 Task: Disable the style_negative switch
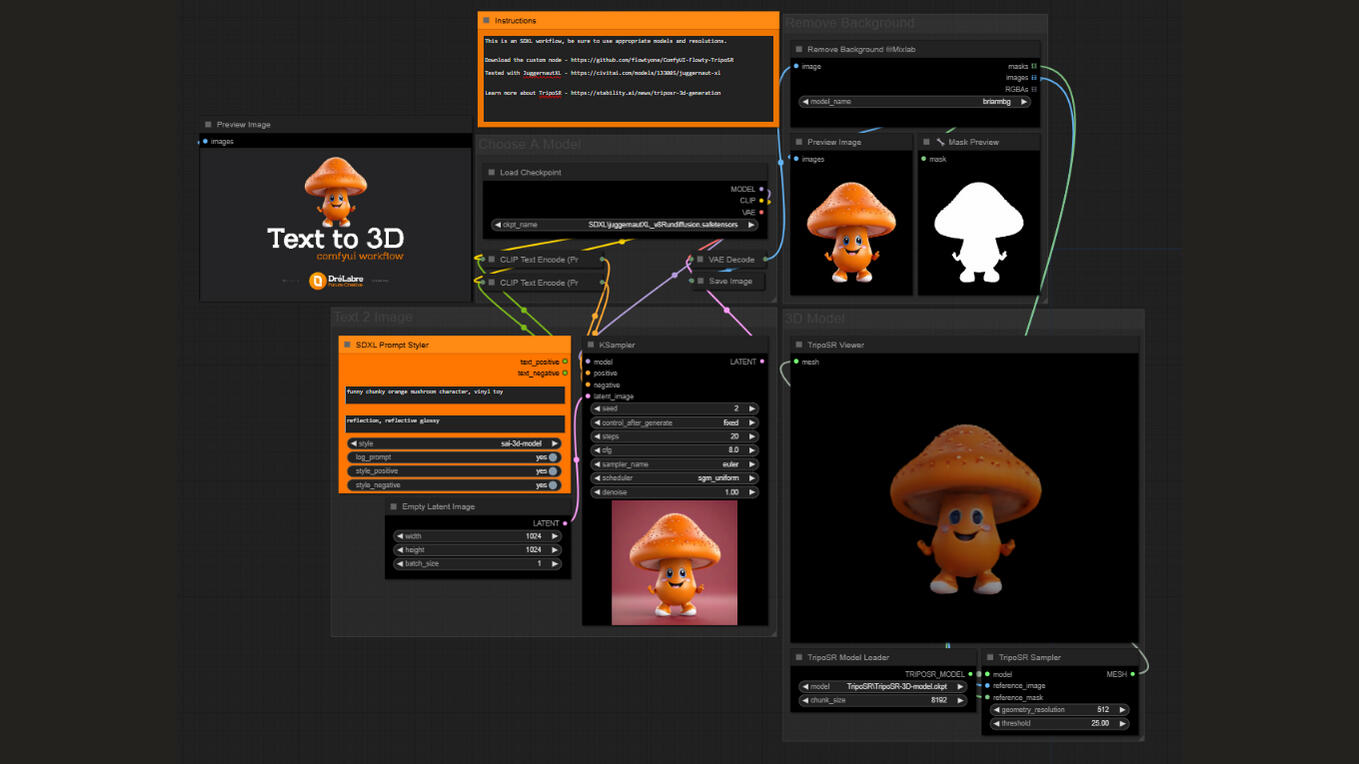click(x=552, y=485)
